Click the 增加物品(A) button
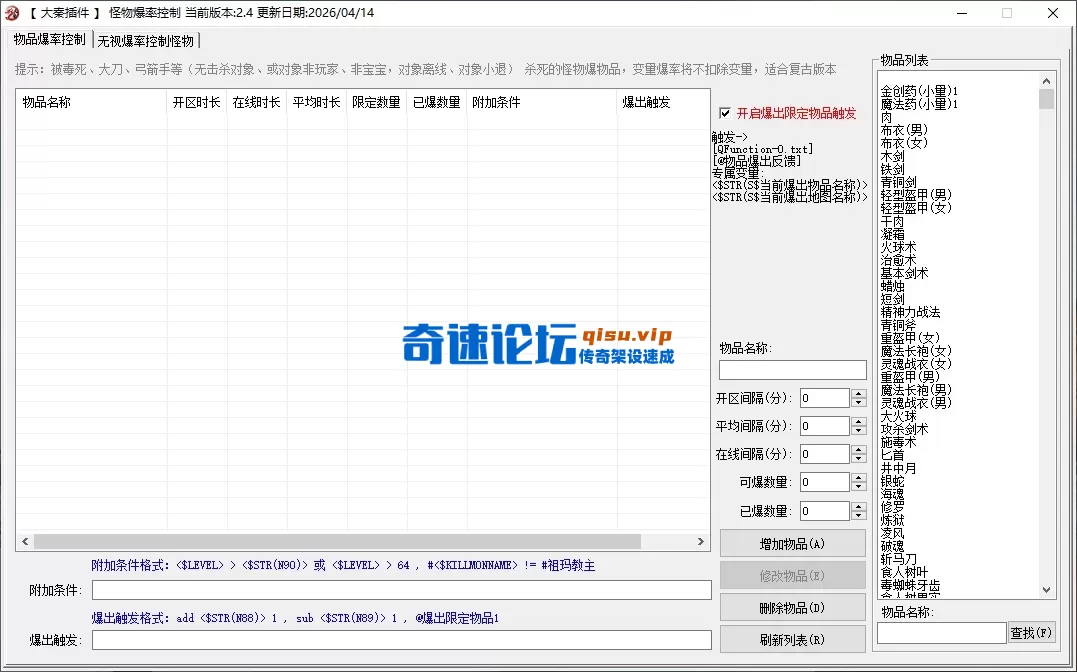1077x672 pixels. click(x=792, y=544)
